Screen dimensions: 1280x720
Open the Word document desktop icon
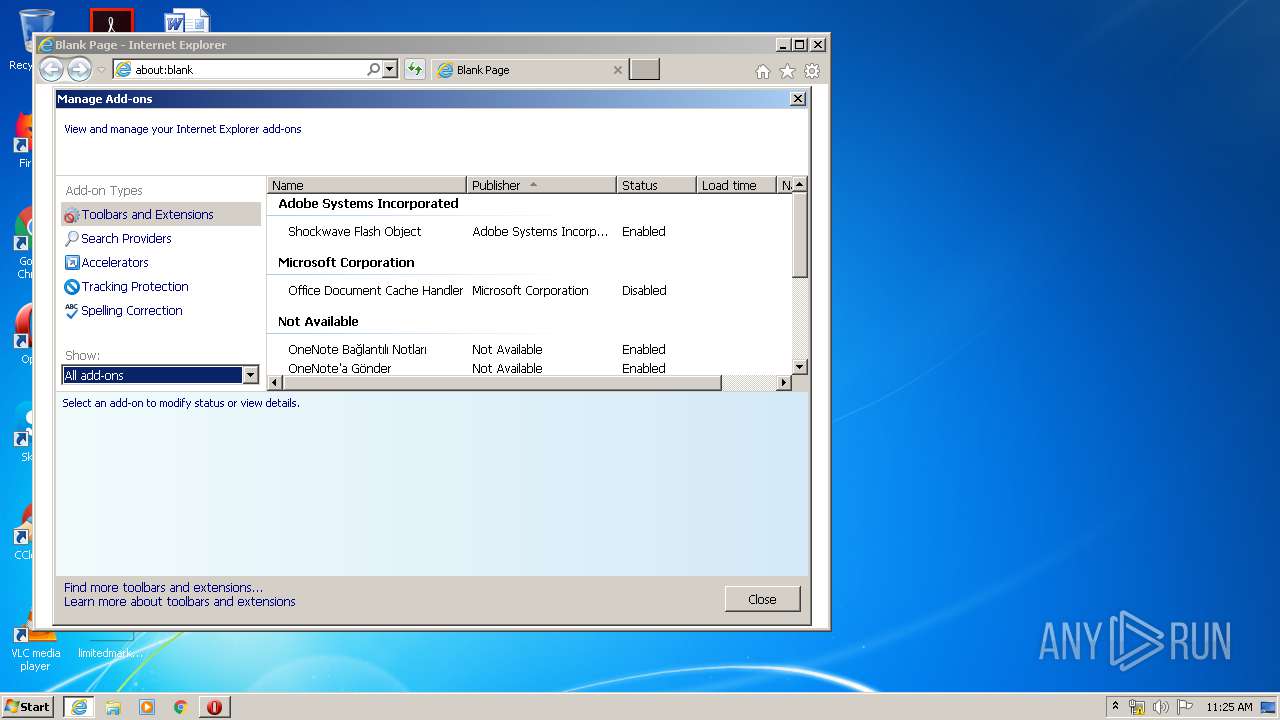pyautogui.click(x=187, y=20)
